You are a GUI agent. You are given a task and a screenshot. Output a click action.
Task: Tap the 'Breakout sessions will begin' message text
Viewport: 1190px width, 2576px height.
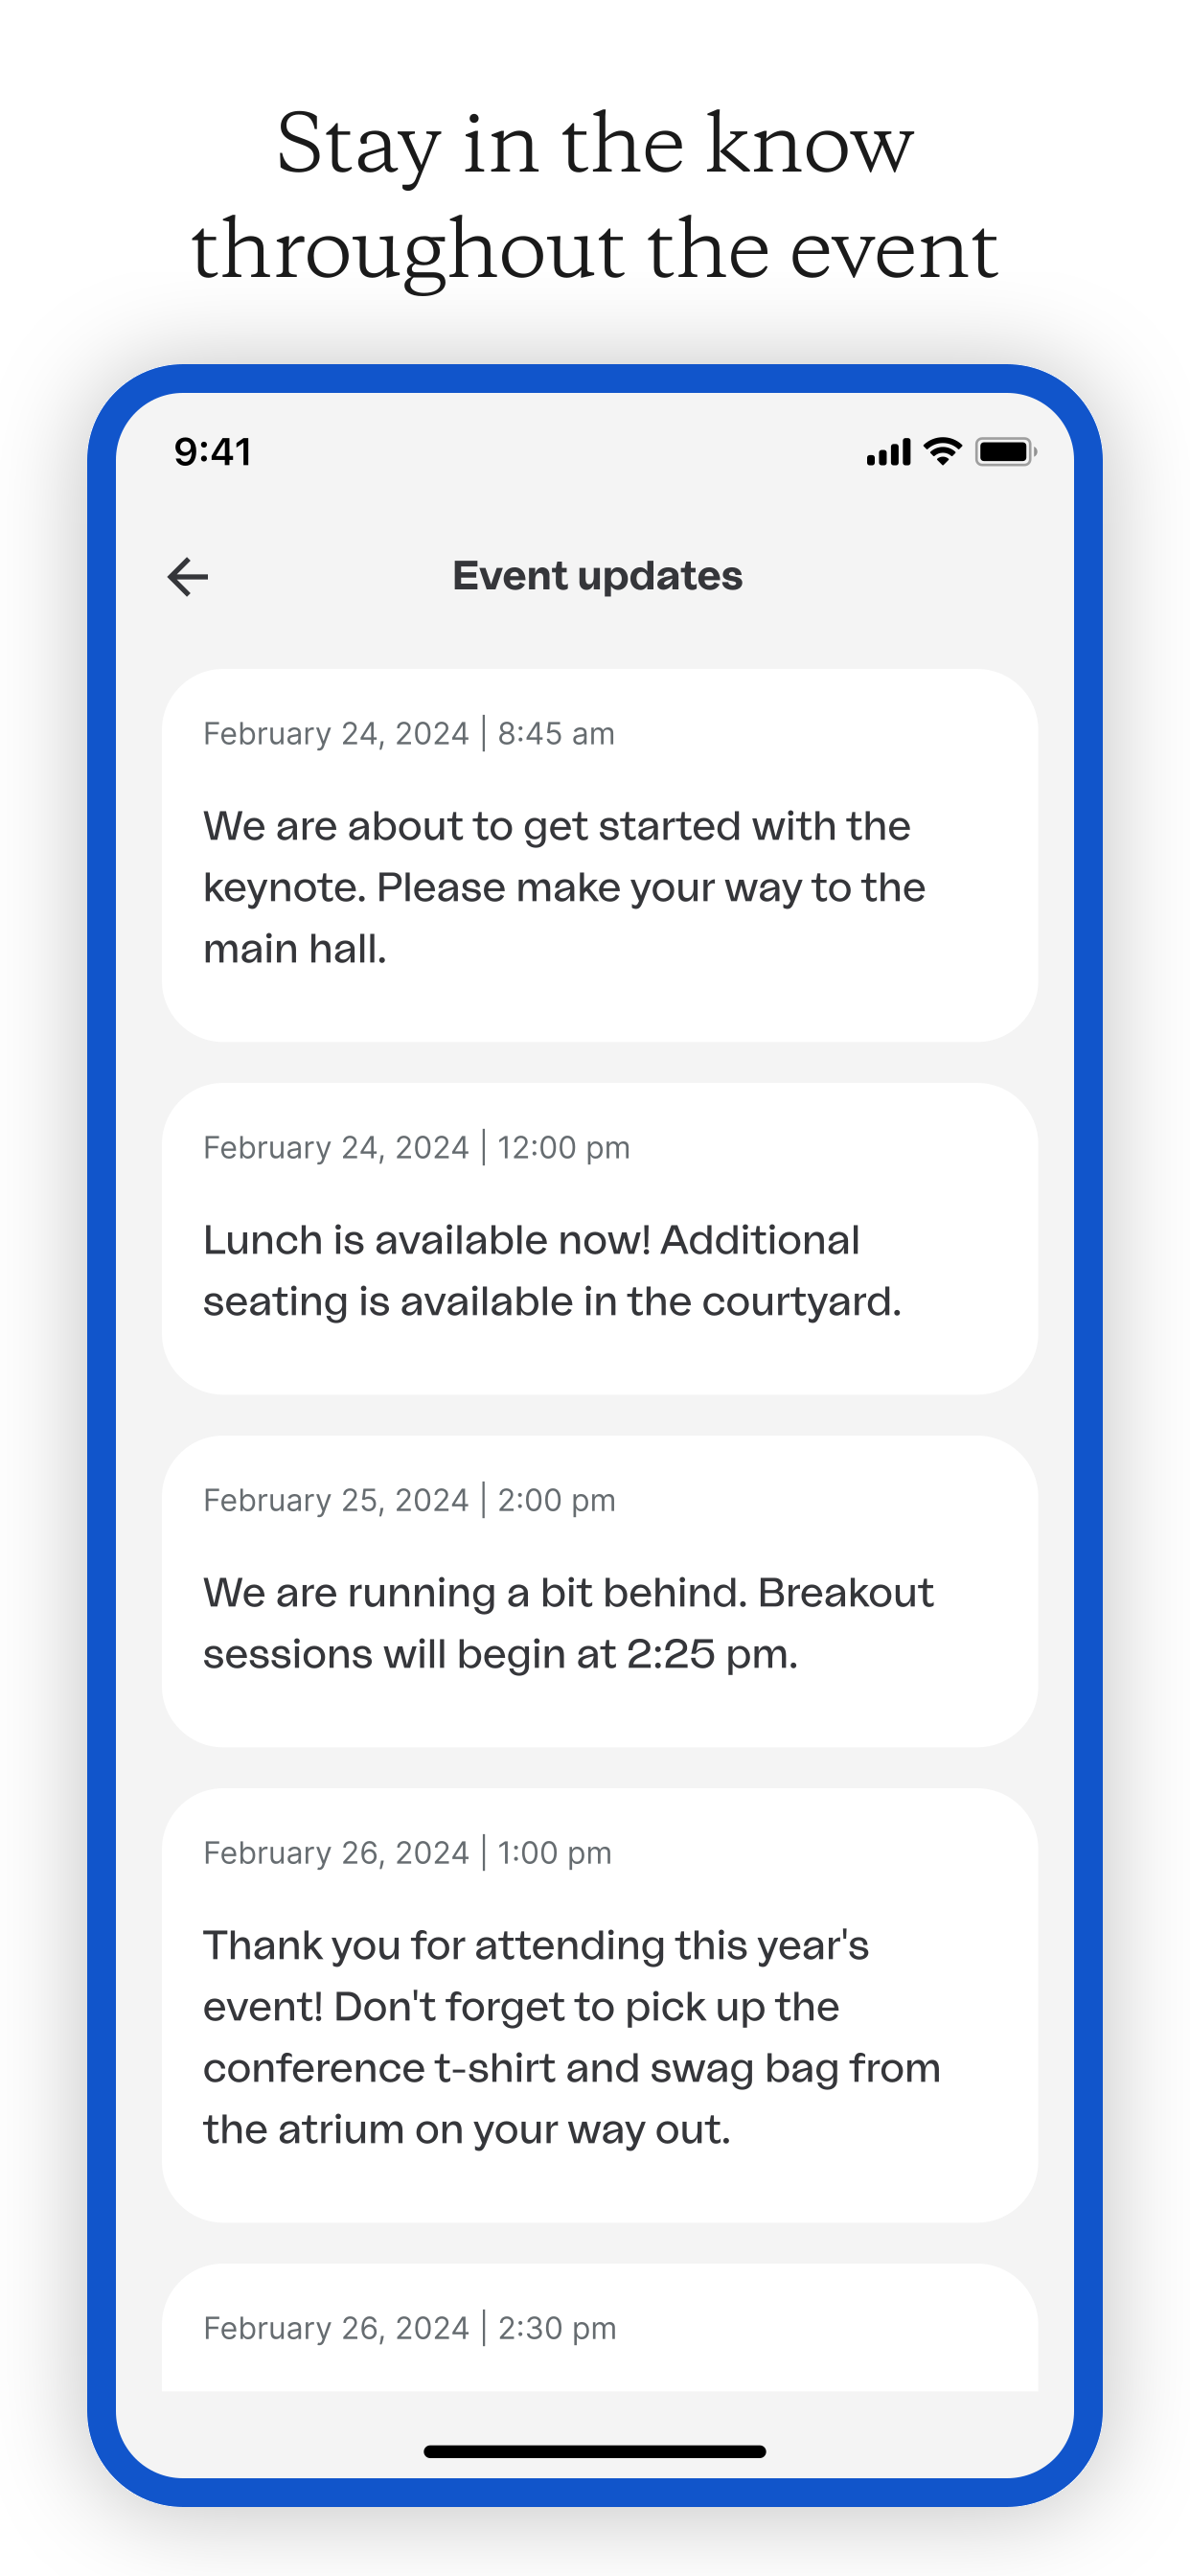[568, 1624]
